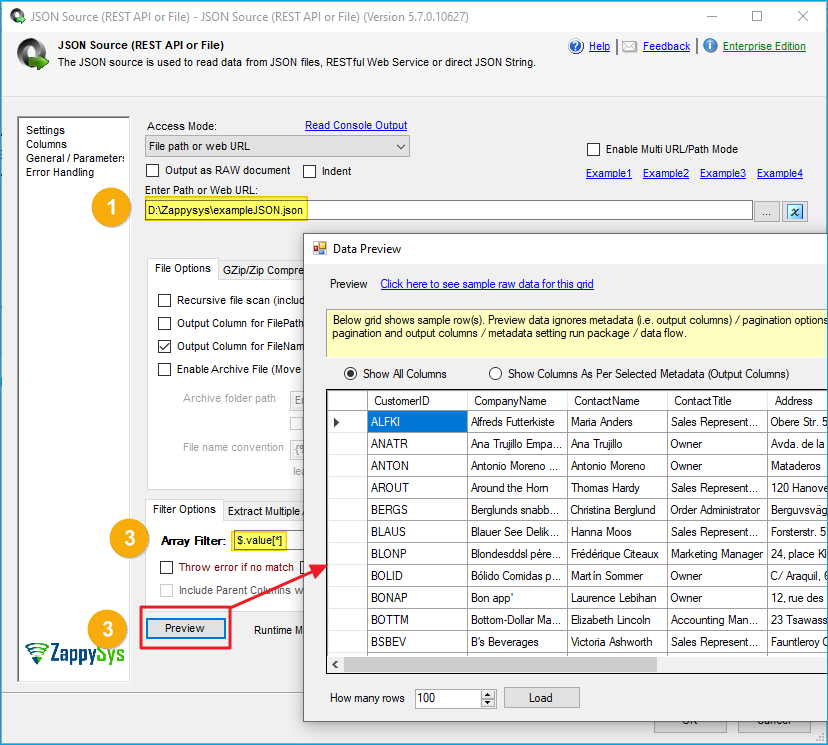The height and width of the screenshot is (745, 828).
Task: Increase the How many rows spinner value
Action: point(488,694)
